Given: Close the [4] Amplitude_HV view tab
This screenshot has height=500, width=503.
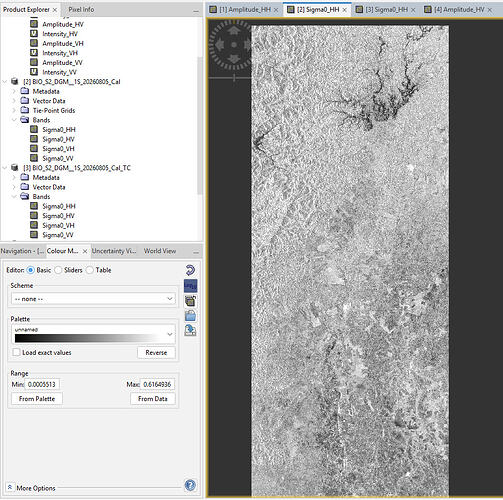Looking at the screenshot, I should (490, 10).
